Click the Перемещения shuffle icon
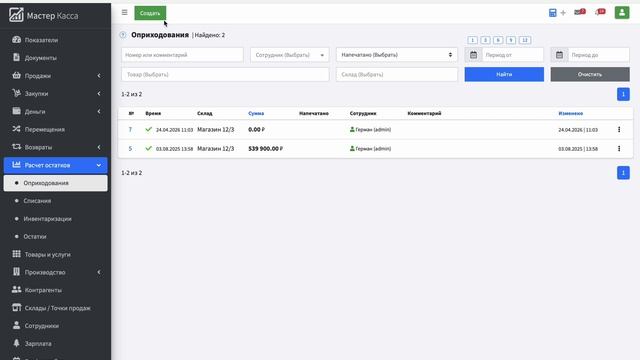Viewport: 640px width, 360px height. click(16, 129)
